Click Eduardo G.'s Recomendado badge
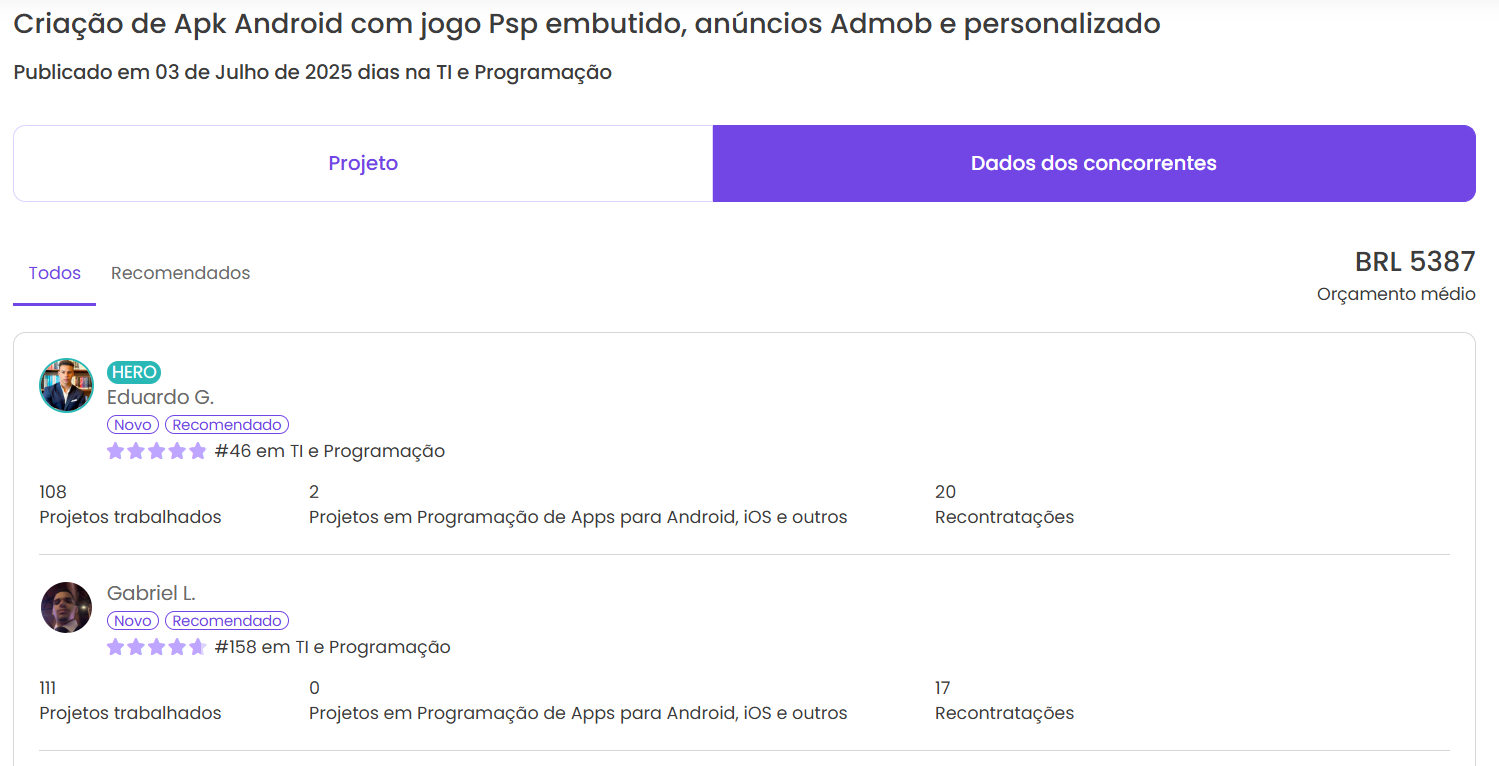Screen dimensions: 1499x766 click(227, 425)
